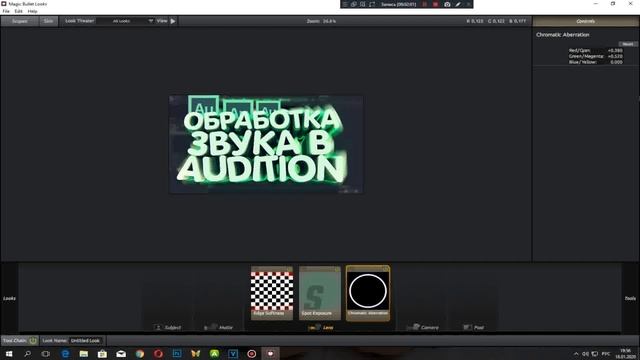Play the Look Theater preview
The width and height of the screenshot is (640, 360).
(173, 21)
